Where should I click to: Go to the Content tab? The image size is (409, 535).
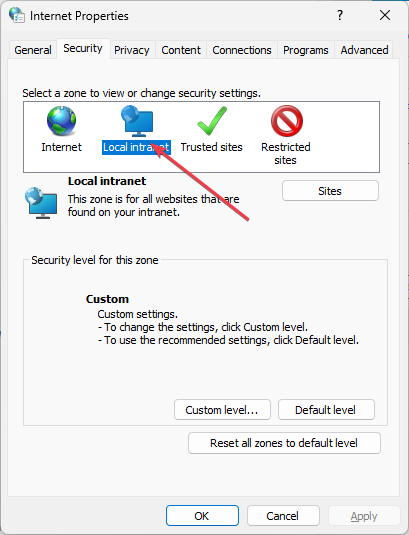pos(181,50)
